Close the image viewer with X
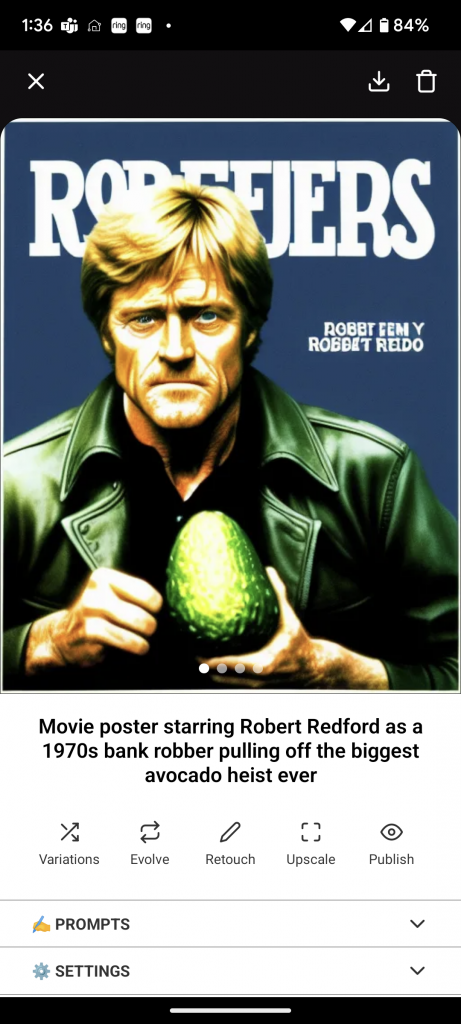The height and width of the screenshot is (1024, 461). [x=36, y=82]
